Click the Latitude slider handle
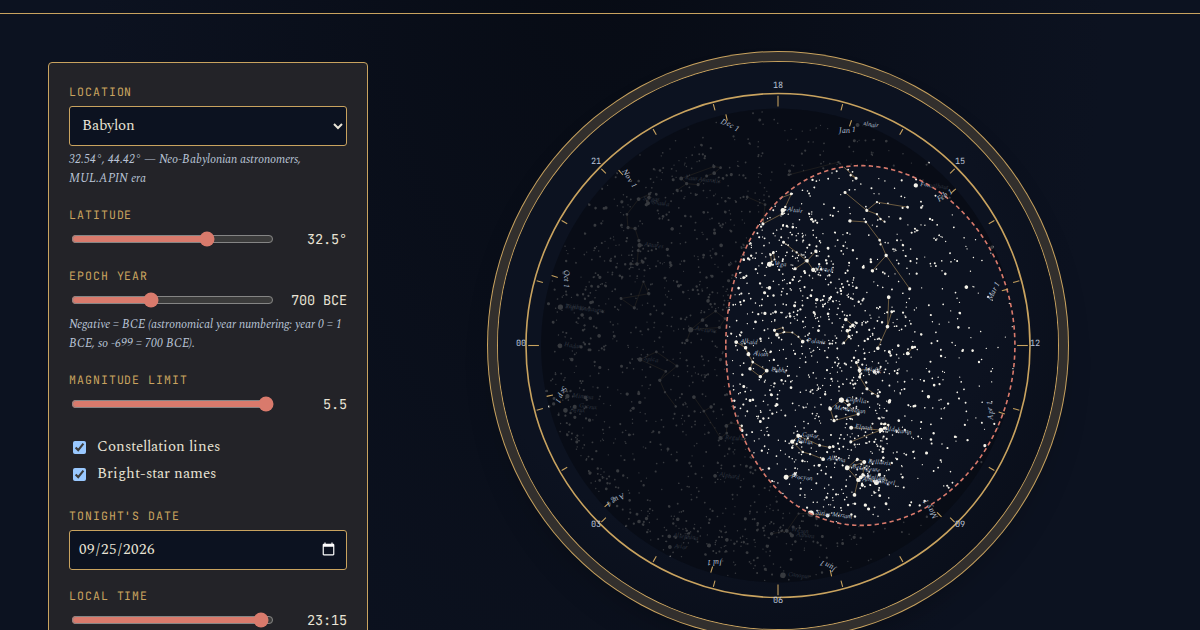1200x630 pixels. click(207, 239)
